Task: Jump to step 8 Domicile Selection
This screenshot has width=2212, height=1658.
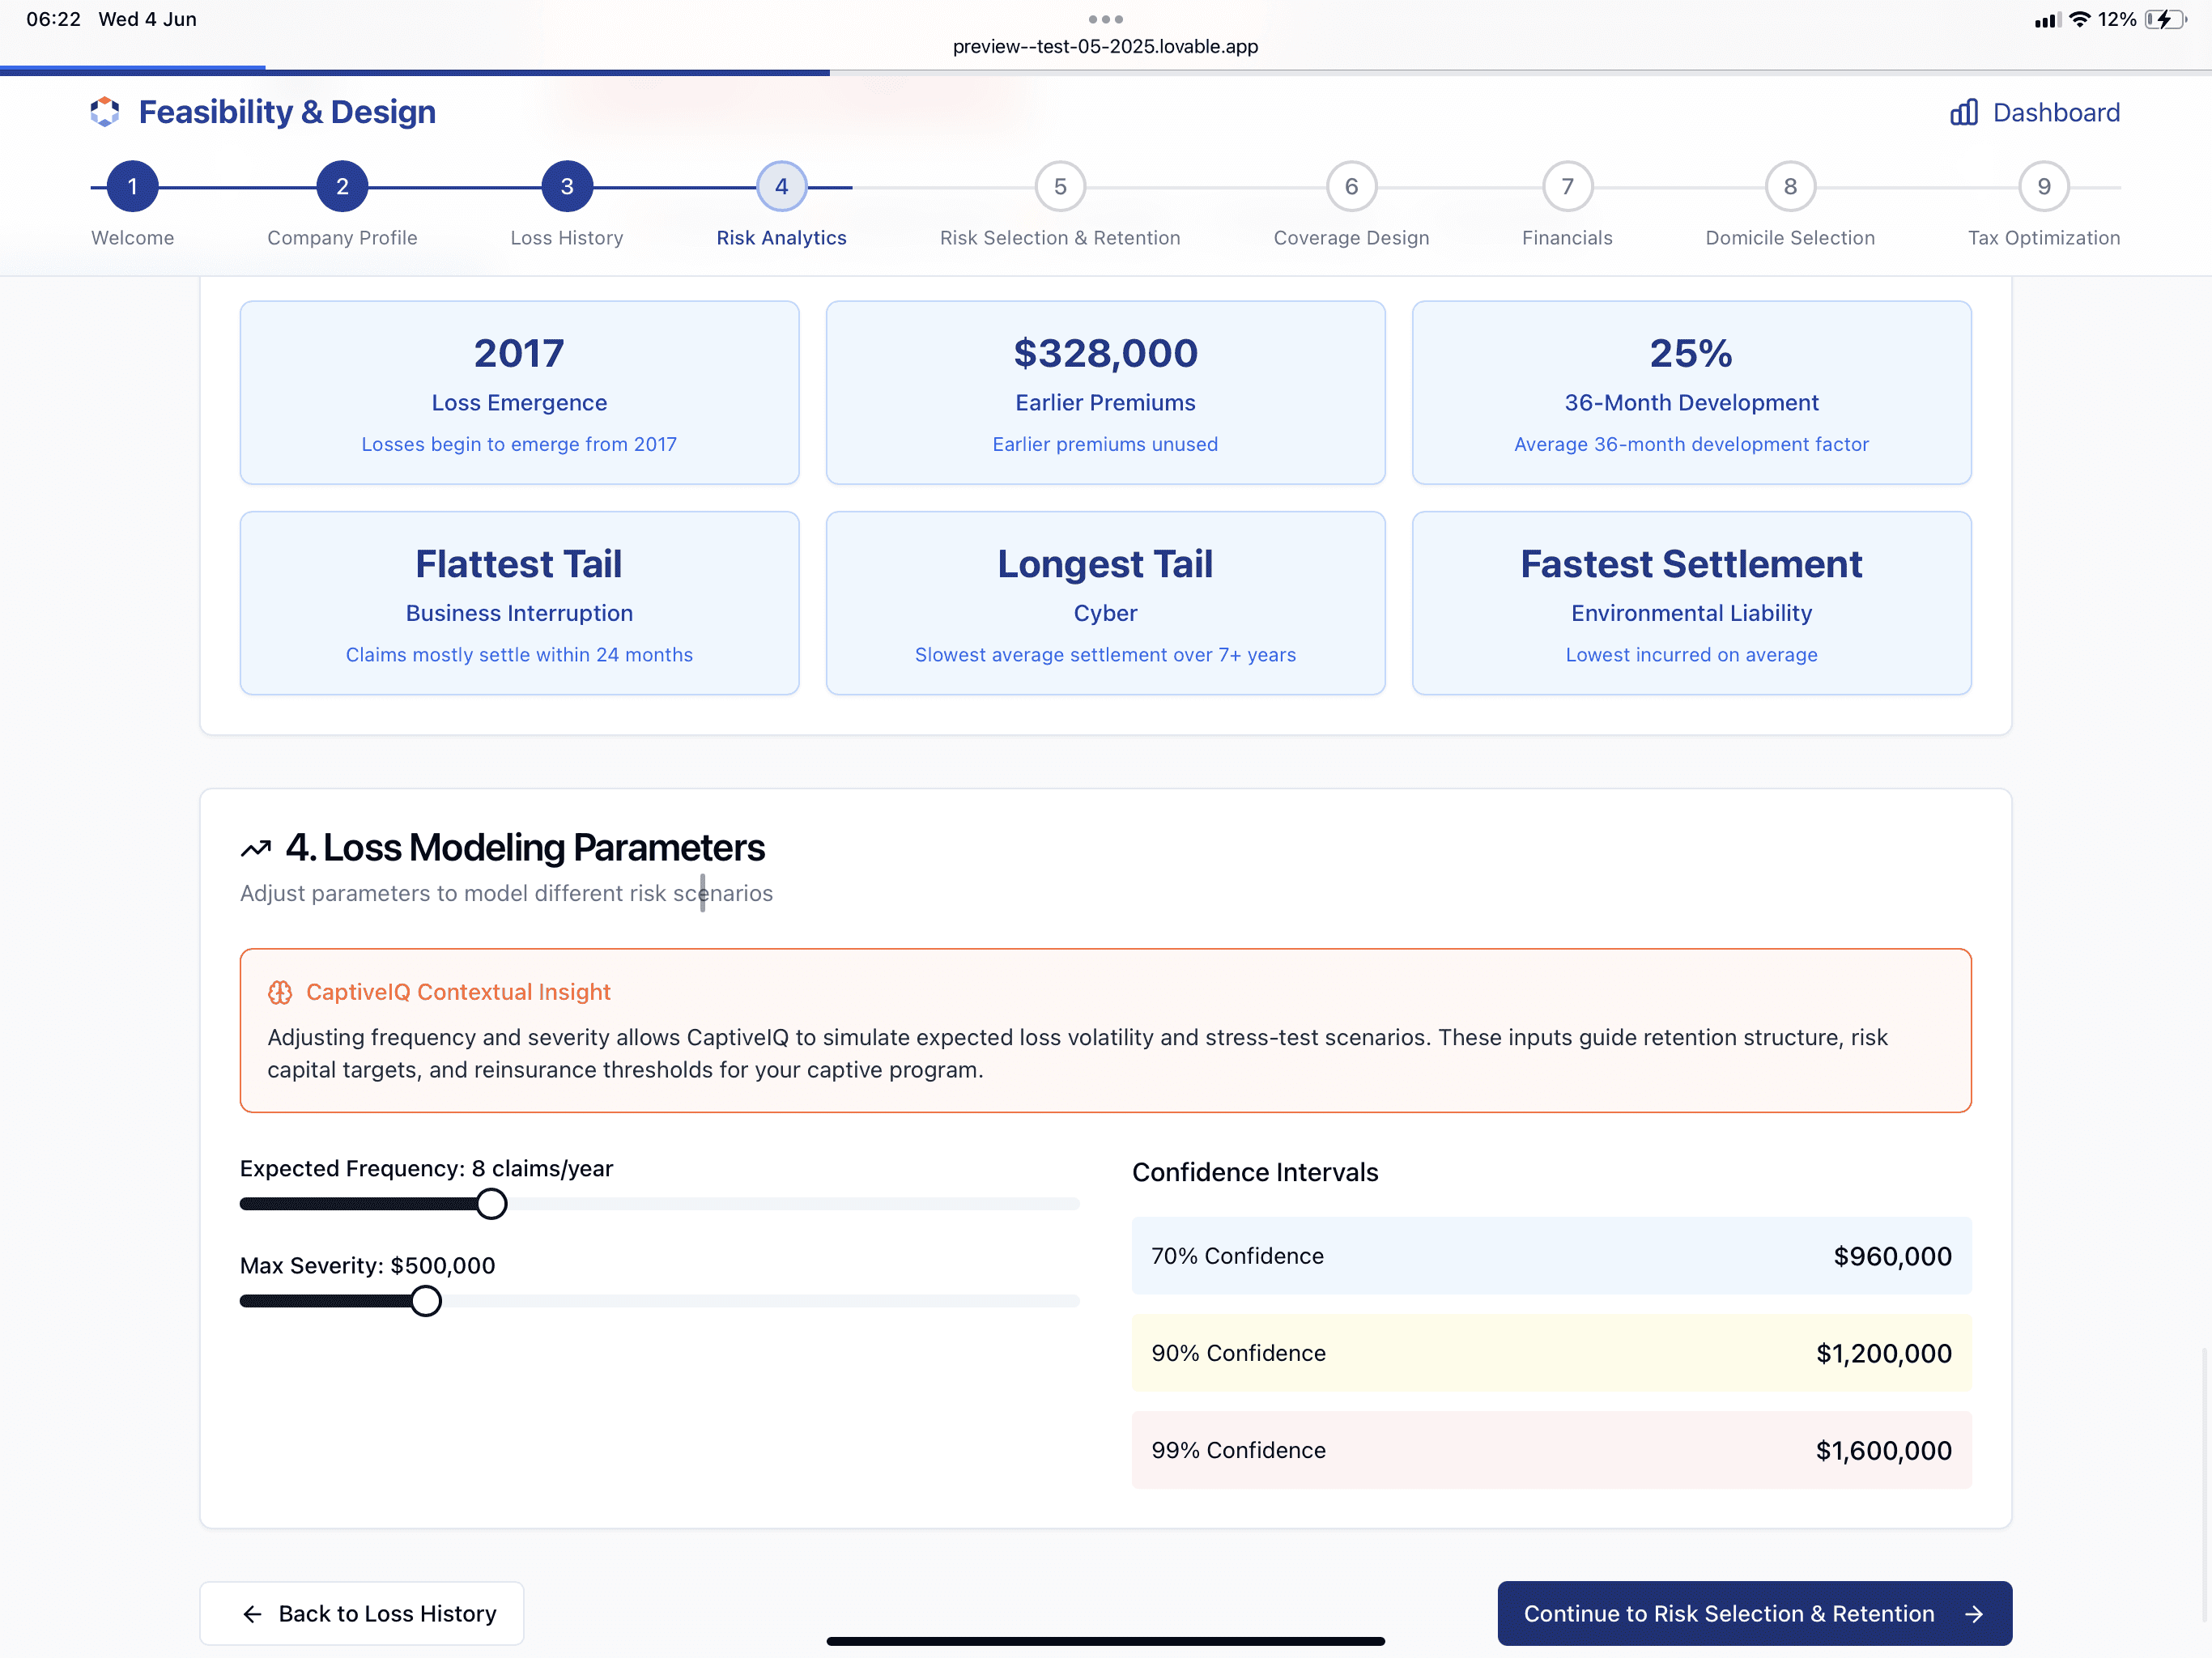Action: coord(1790,187)
